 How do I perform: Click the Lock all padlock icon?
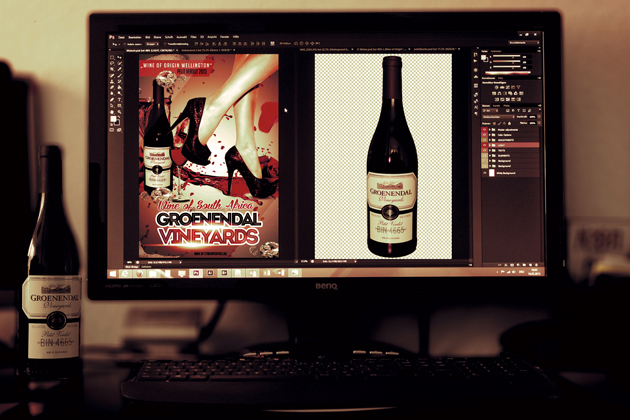[509, 123]
